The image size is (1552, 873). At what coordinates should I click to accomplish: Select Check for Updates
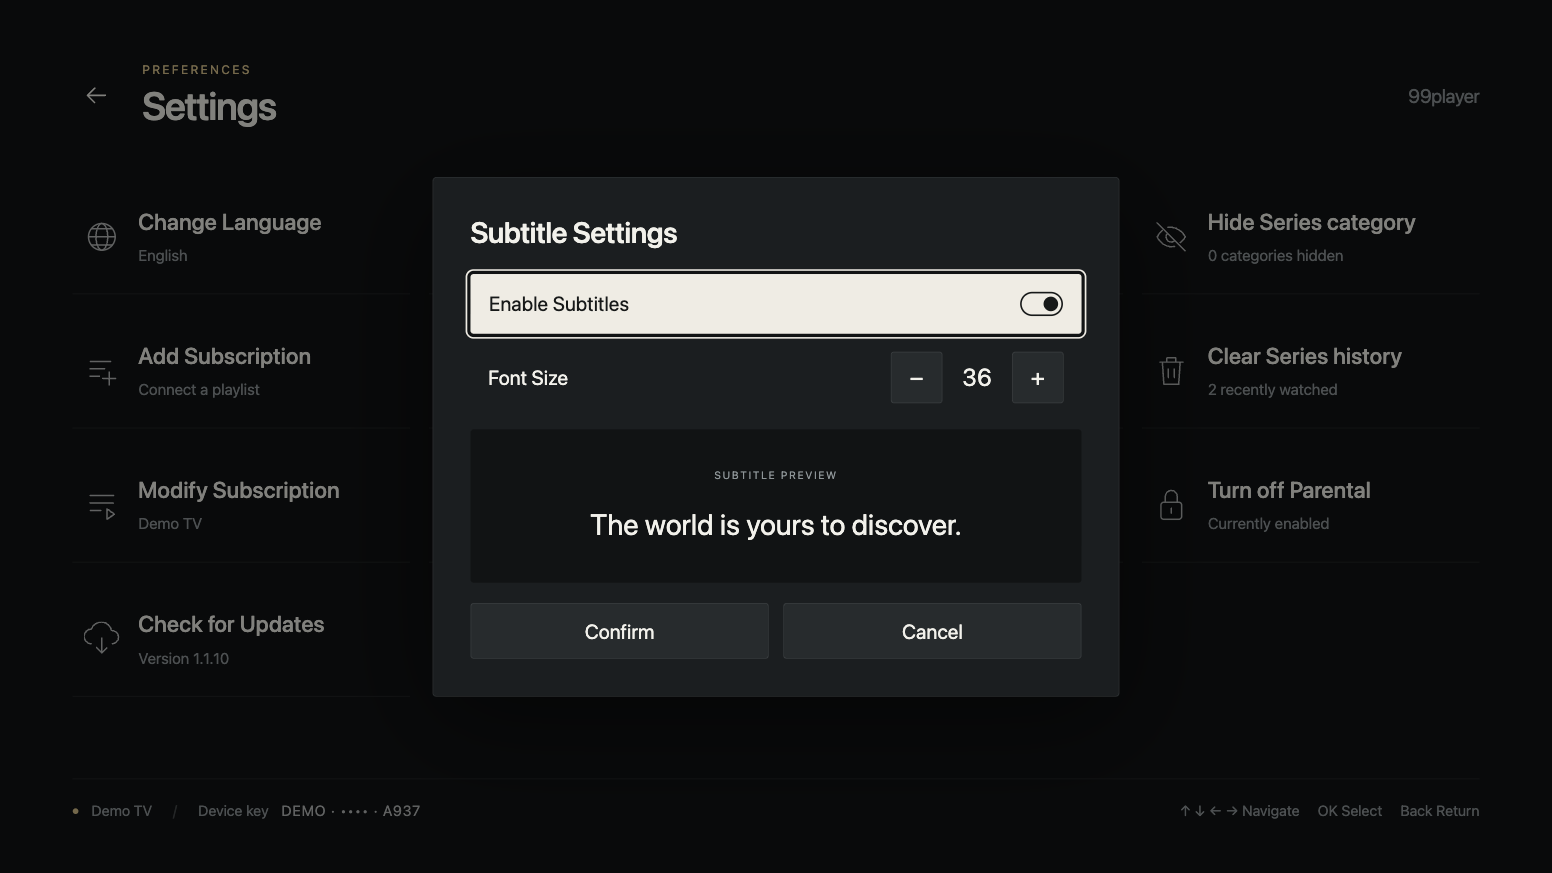pyautogui.click(x=240, y=639)
